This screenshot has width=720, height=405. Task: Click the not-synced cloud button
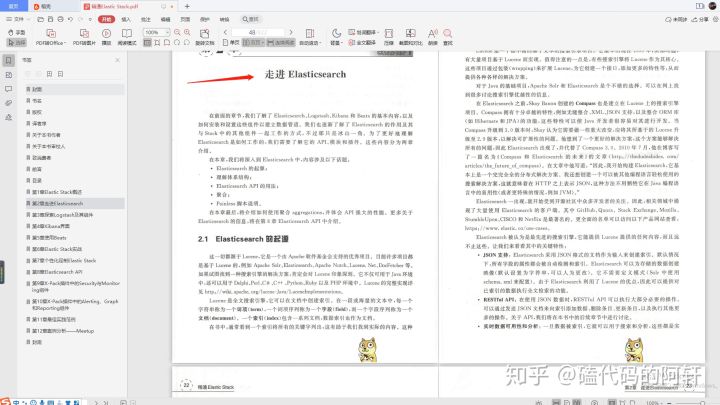676,19
